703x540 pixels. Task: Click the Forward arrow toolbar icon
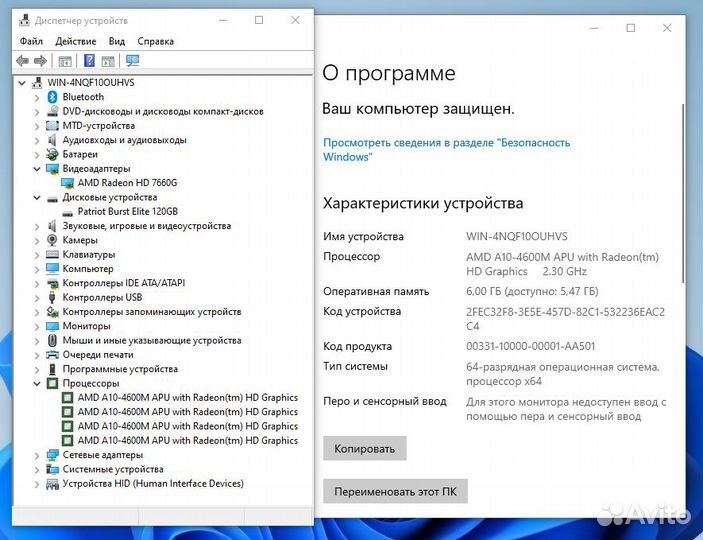click(40, 61)
